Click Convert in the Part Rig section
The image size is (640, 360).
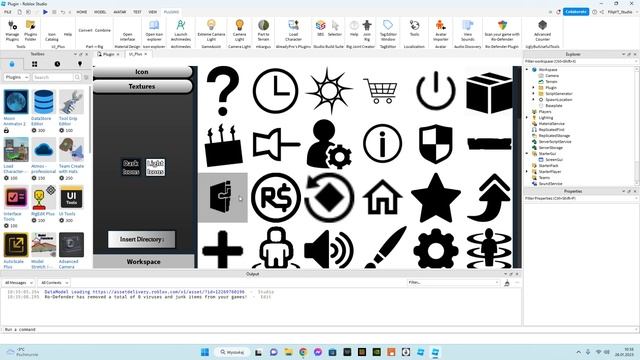[x=85, y=30]
